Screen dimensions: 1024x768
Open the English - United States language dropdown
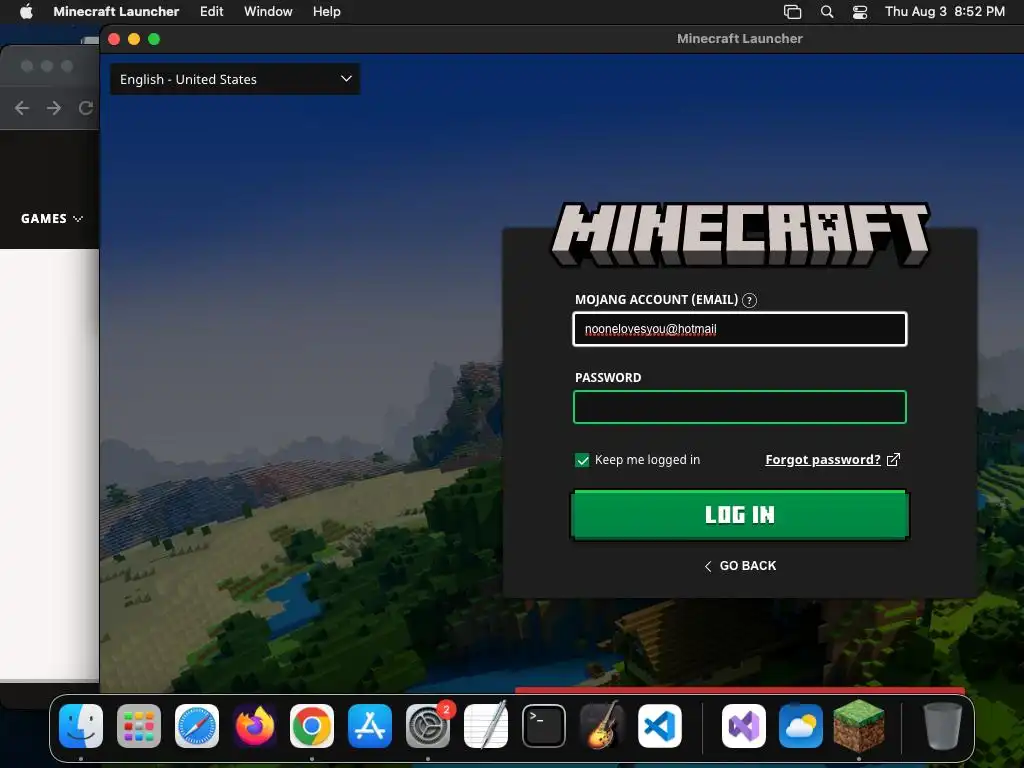point(235,79)
